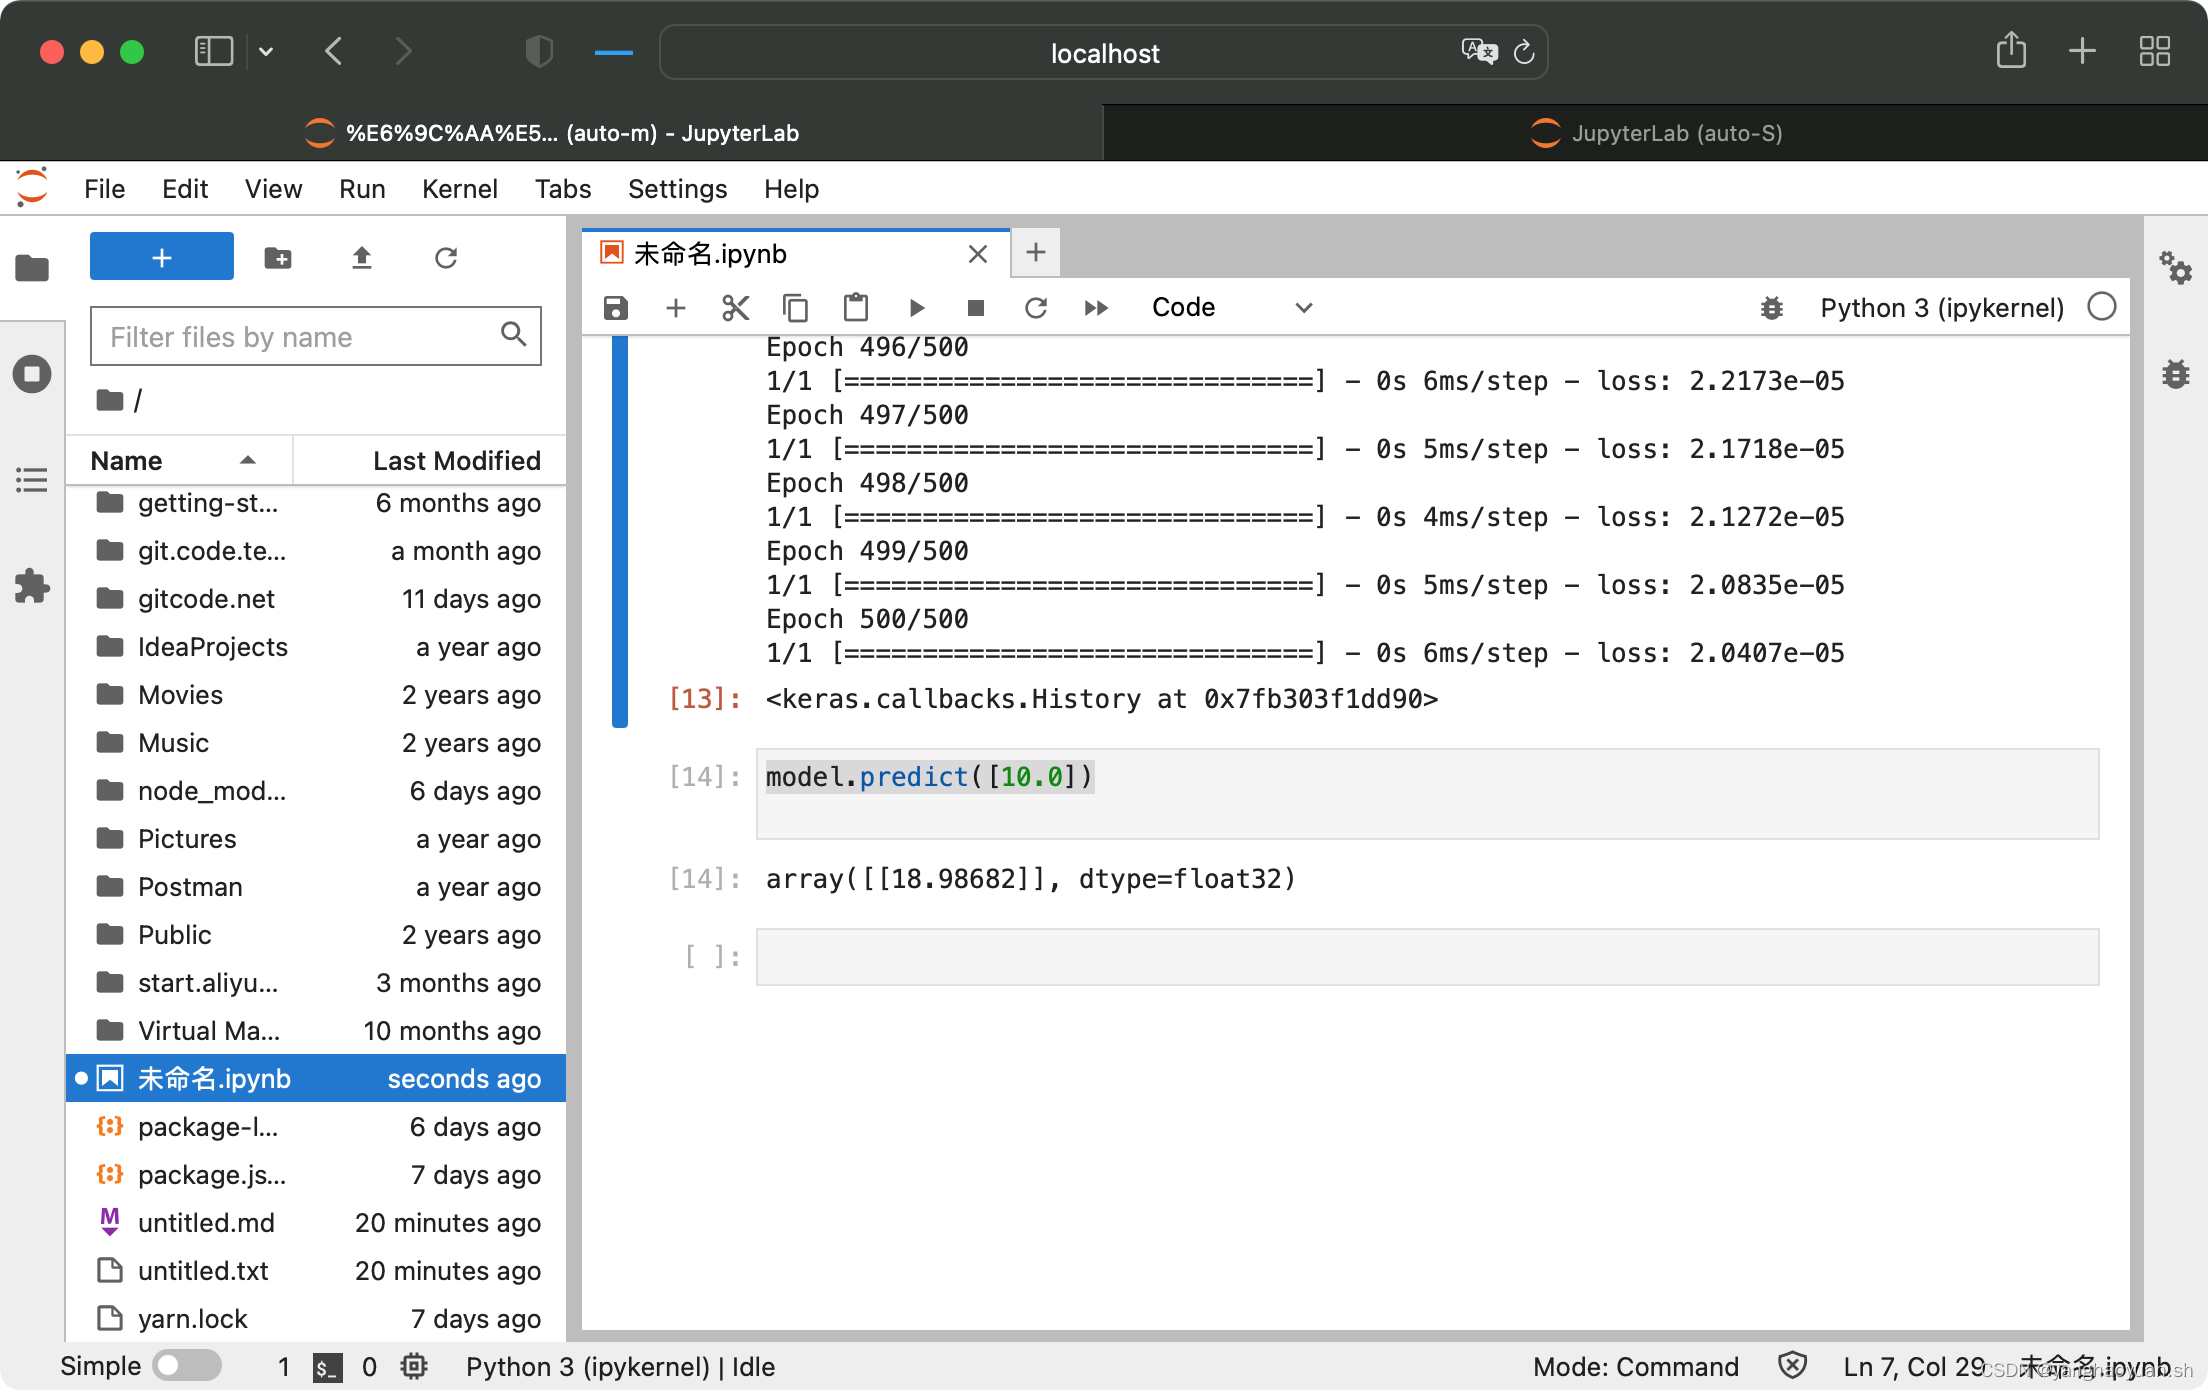Open the Help menu
Image resolution: width=2208 pixels, height=1390 pixels.
tap(791, 189)
